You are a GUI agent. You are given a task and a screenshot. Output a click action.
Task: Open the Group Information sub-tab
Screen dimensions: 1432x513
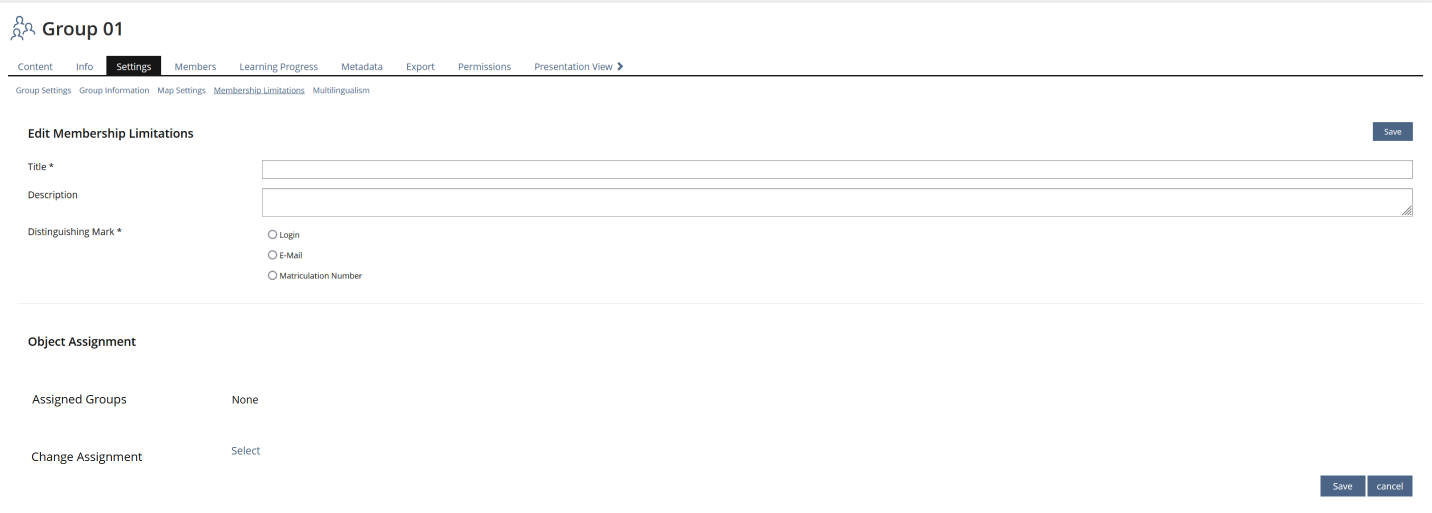[114, 90]
